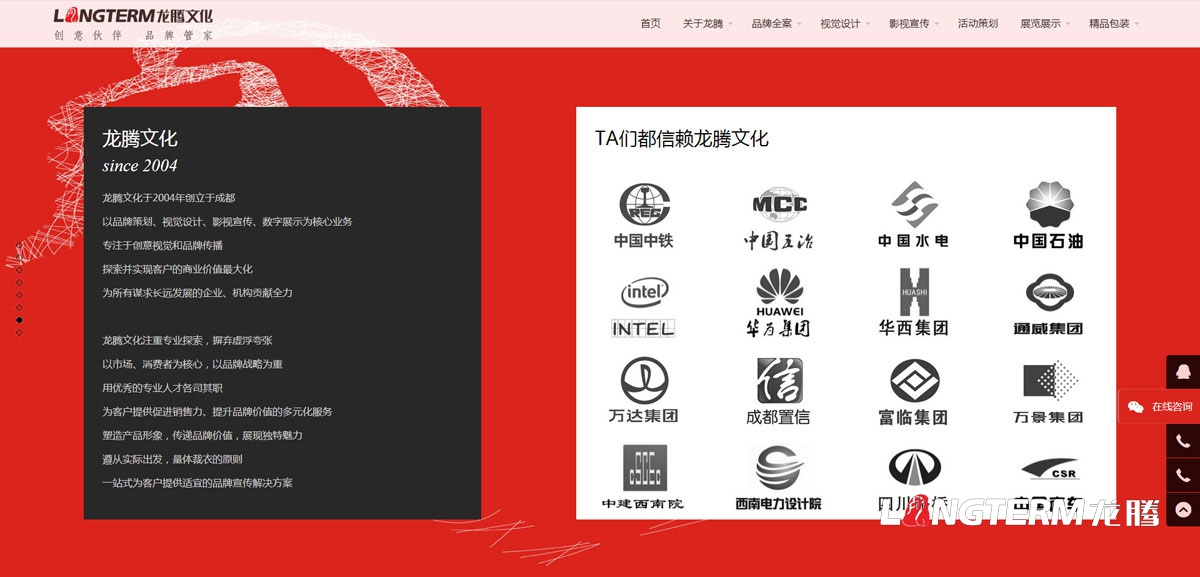Click the line 龙腾文化于2004年创立于成都
This screenshot has width=1200, height=577.
coord(169,198)
